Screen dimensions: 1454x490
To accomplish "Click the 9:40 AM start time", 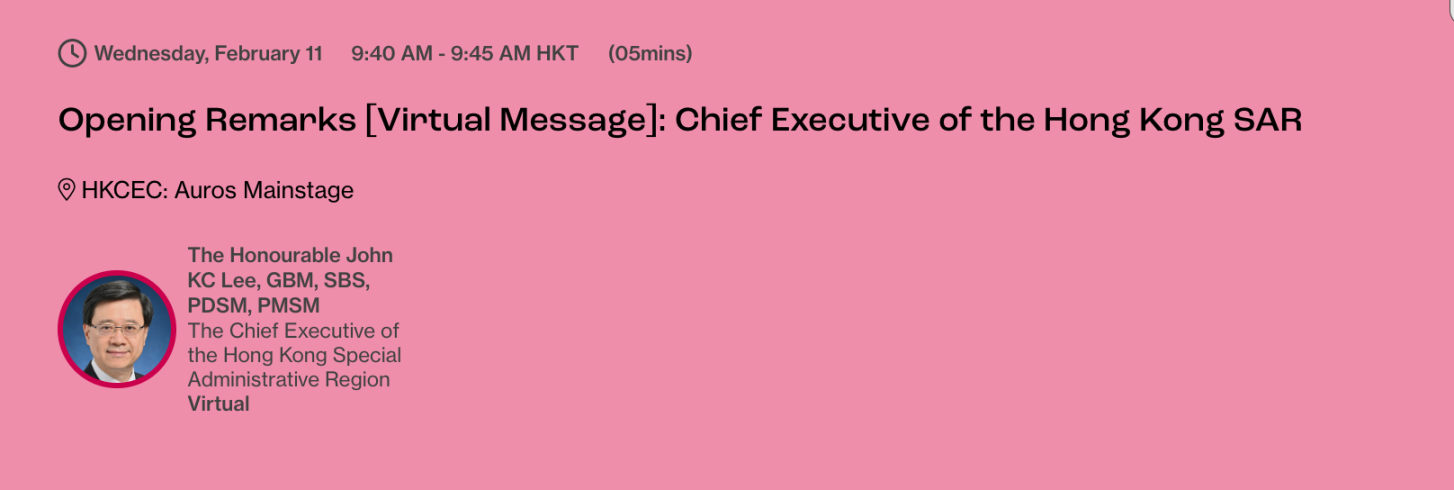I will pos(391,54).
